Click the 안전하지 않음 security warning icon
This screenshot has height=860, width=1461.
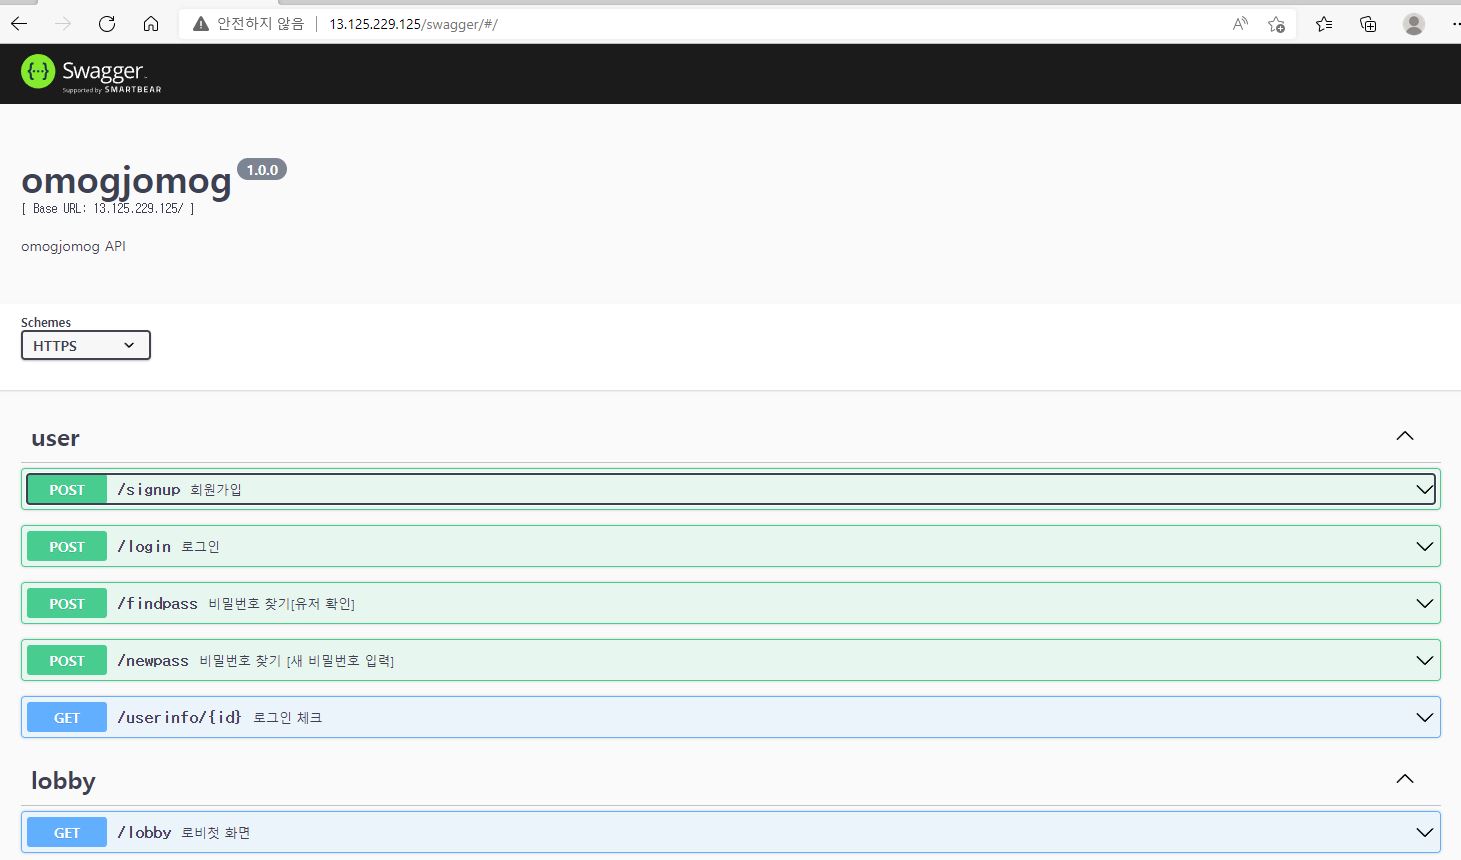coord(198,23)
